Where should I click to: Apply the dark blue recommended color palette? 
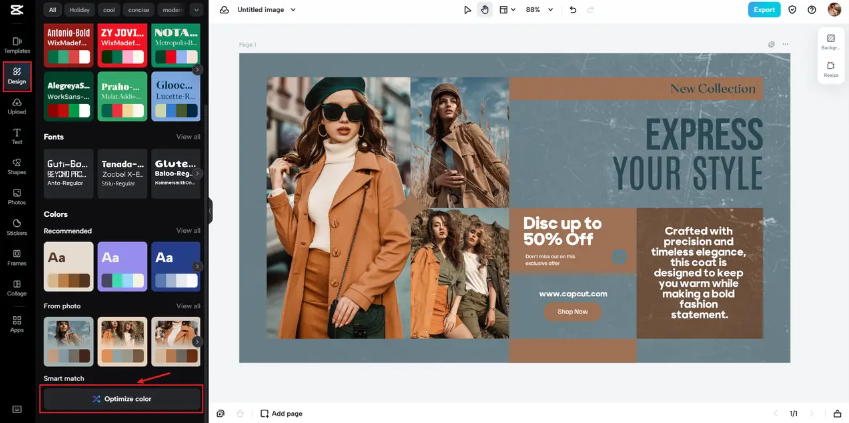pyautogui.click(x=176, y=266)
